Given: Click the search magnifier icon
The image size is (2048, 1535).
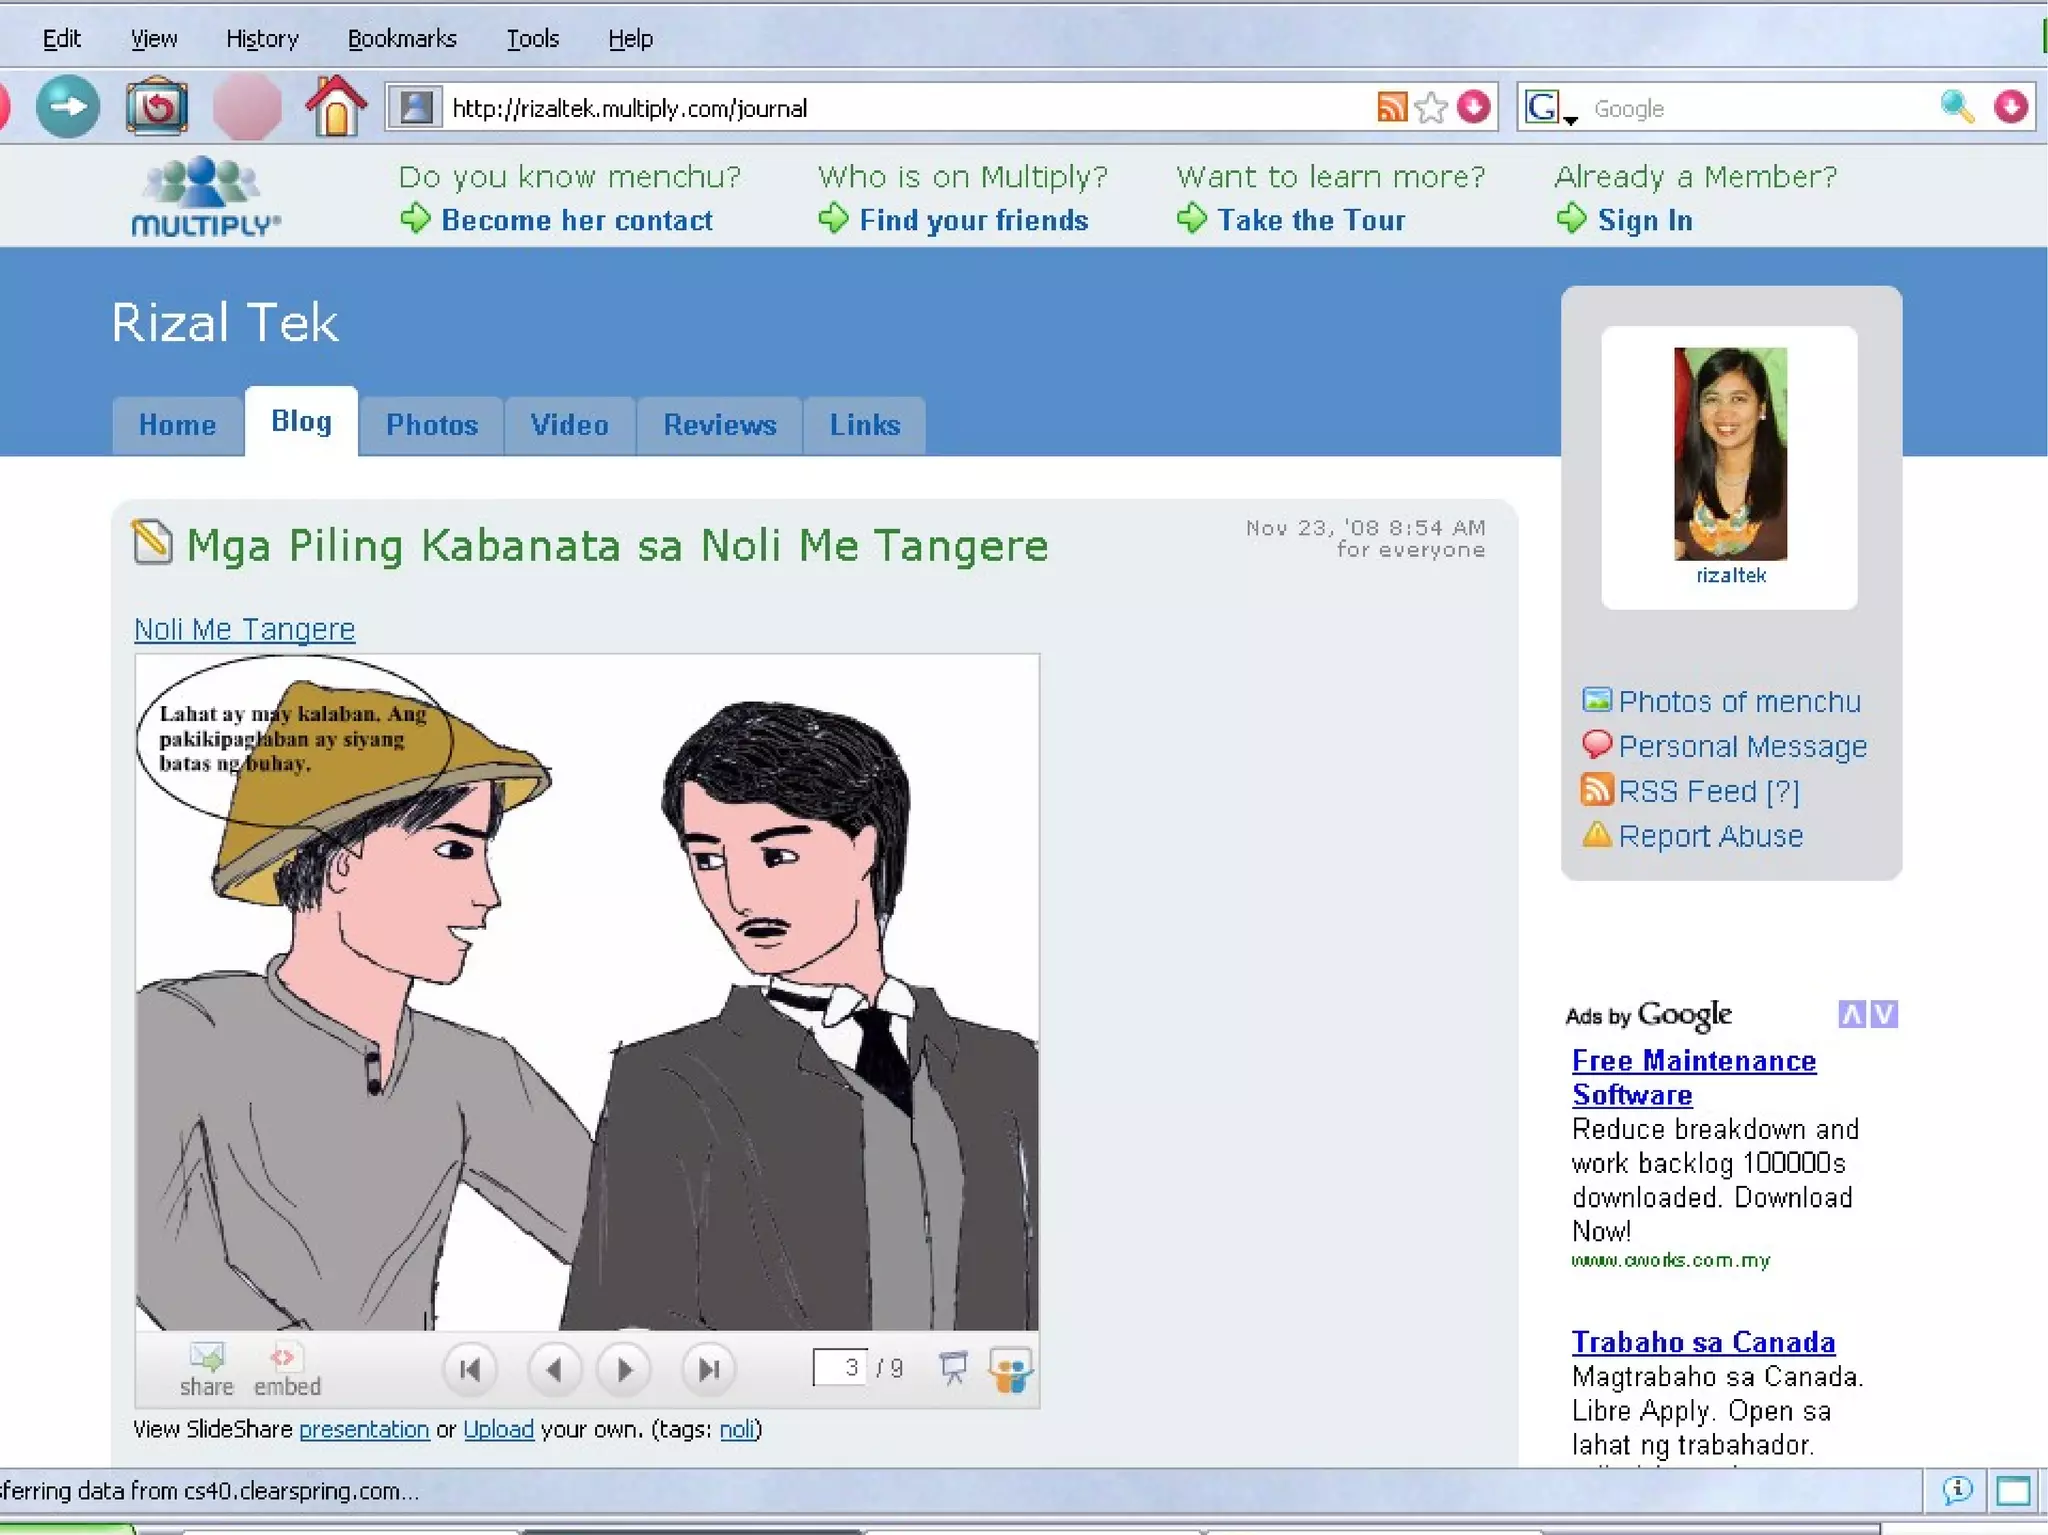Looking at the screenshot, I should (1956, 107).
